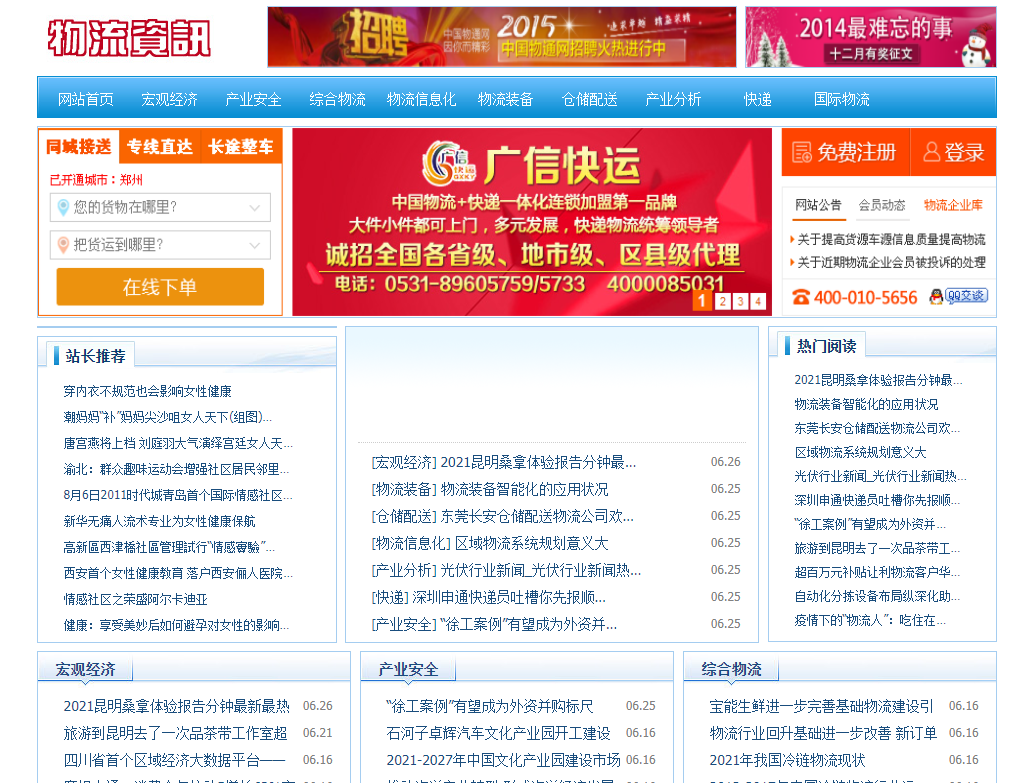Open hot read 疫情下的物流人
Image resolution: width=1030 pixels, height=783 pixels.
[870, 620]
